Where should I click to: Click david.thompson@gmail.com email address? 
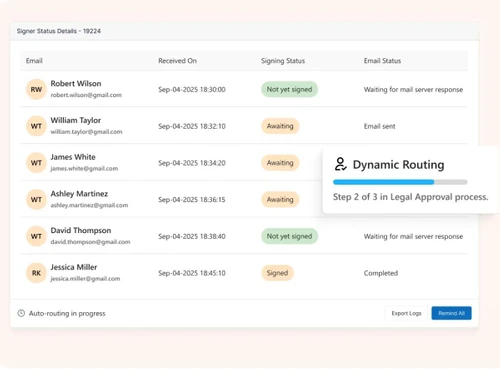click(x=90, y=242)
